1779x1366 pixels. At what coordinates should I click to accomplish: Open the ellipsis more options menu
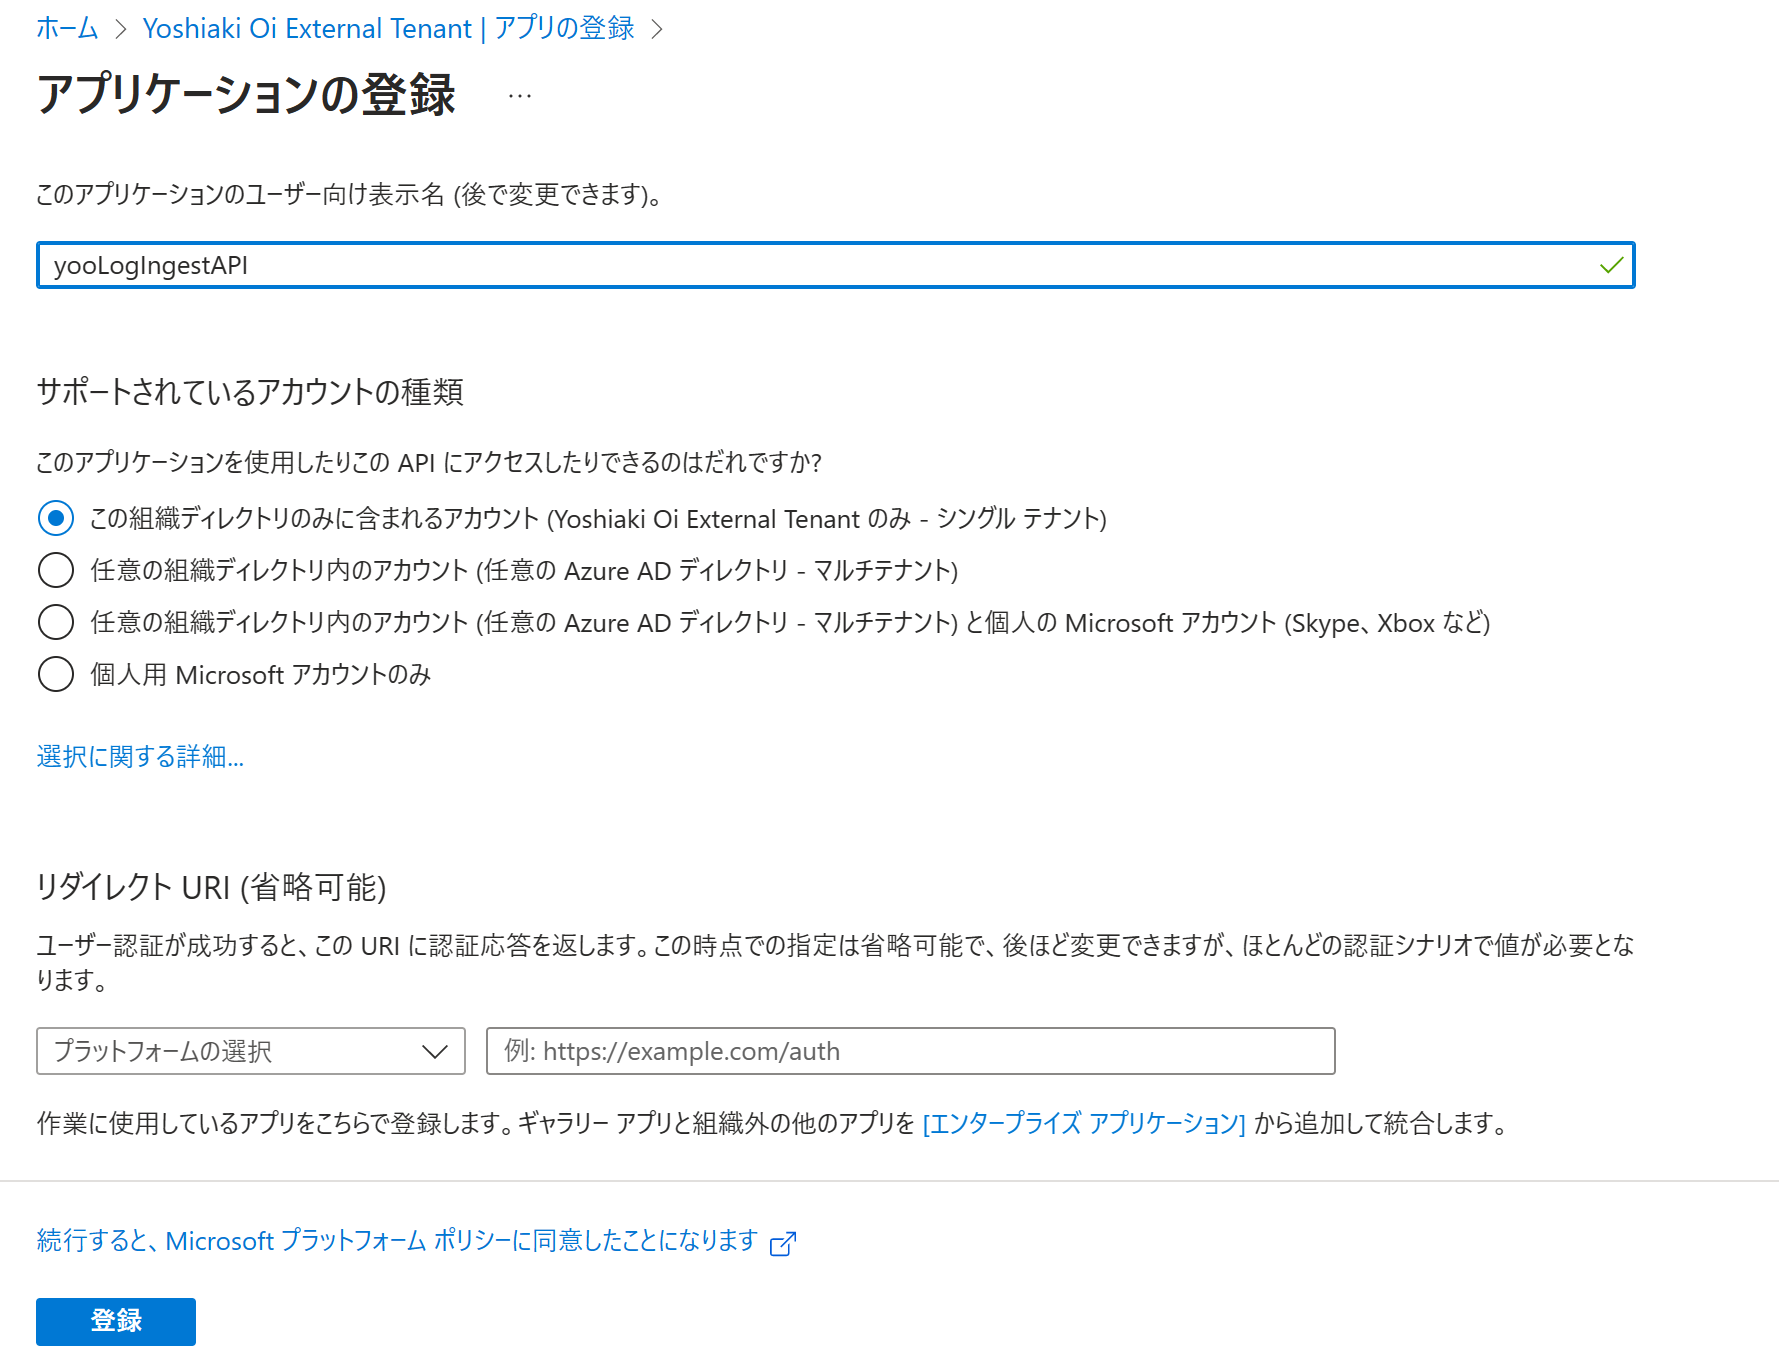click(x=520, y=96)
